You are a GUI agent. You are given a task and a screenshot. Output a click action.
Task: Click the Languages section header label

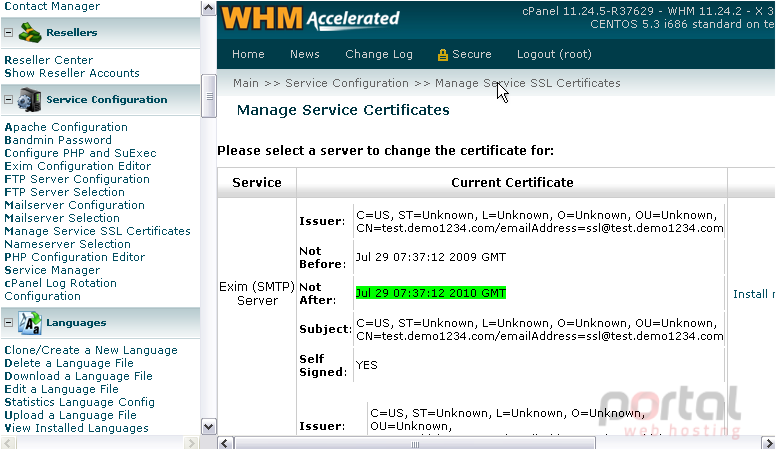76,323
